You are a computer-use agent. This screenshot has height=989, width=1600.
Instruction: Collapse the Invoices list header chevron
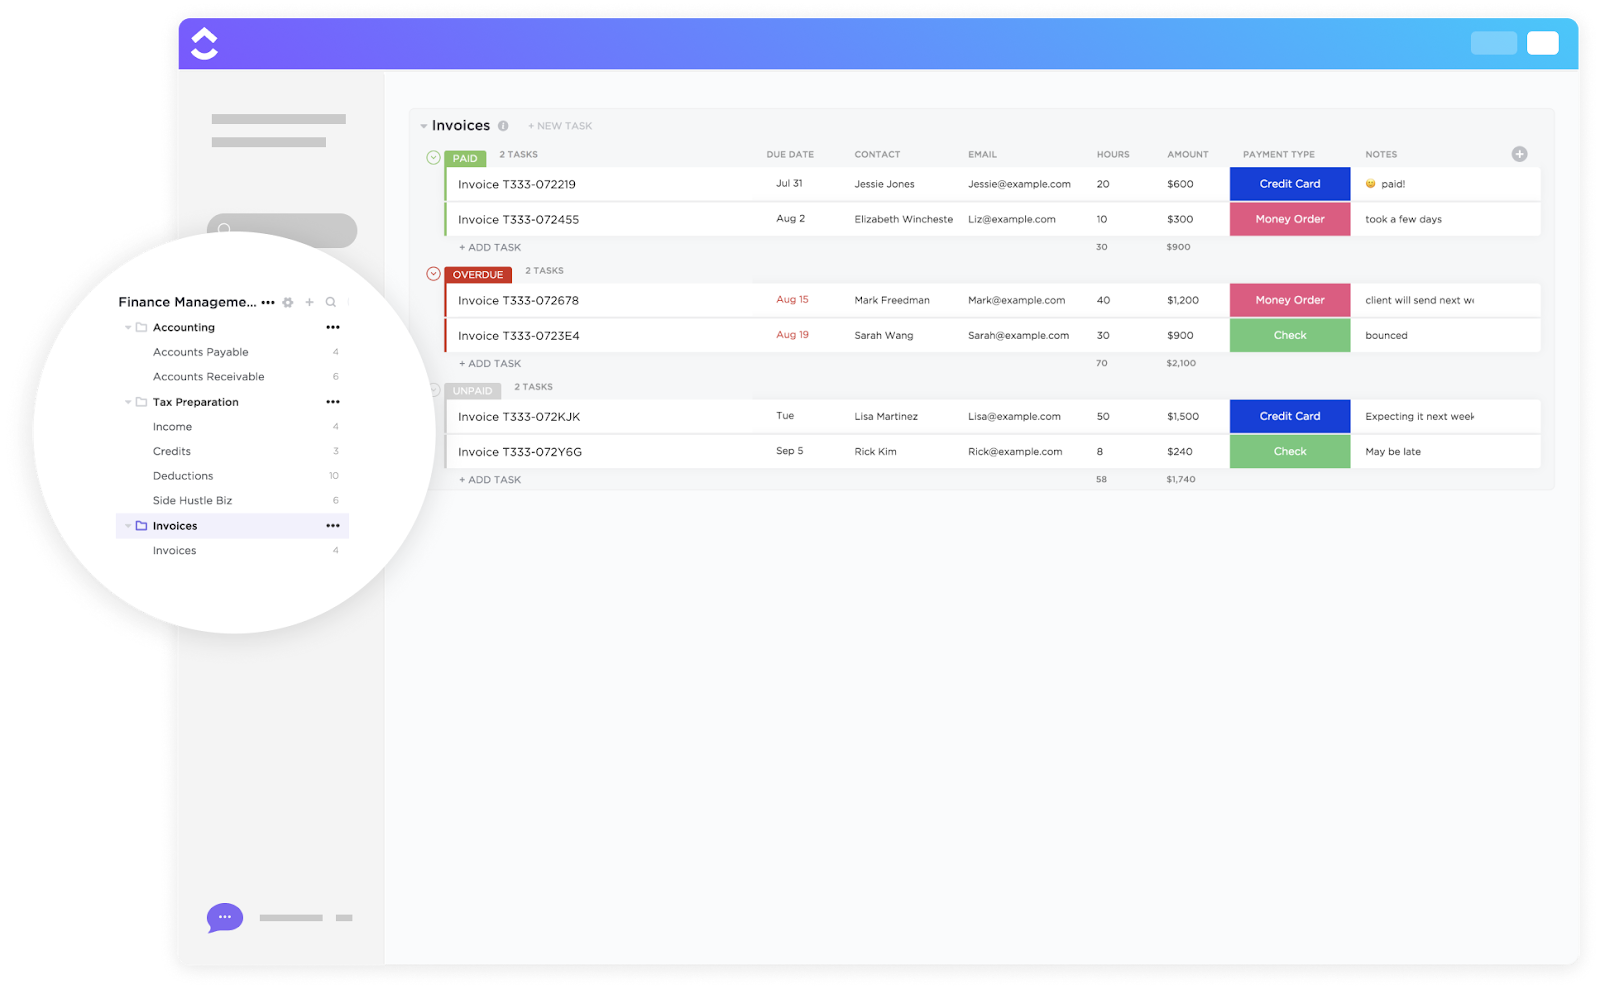click(421, 125)
